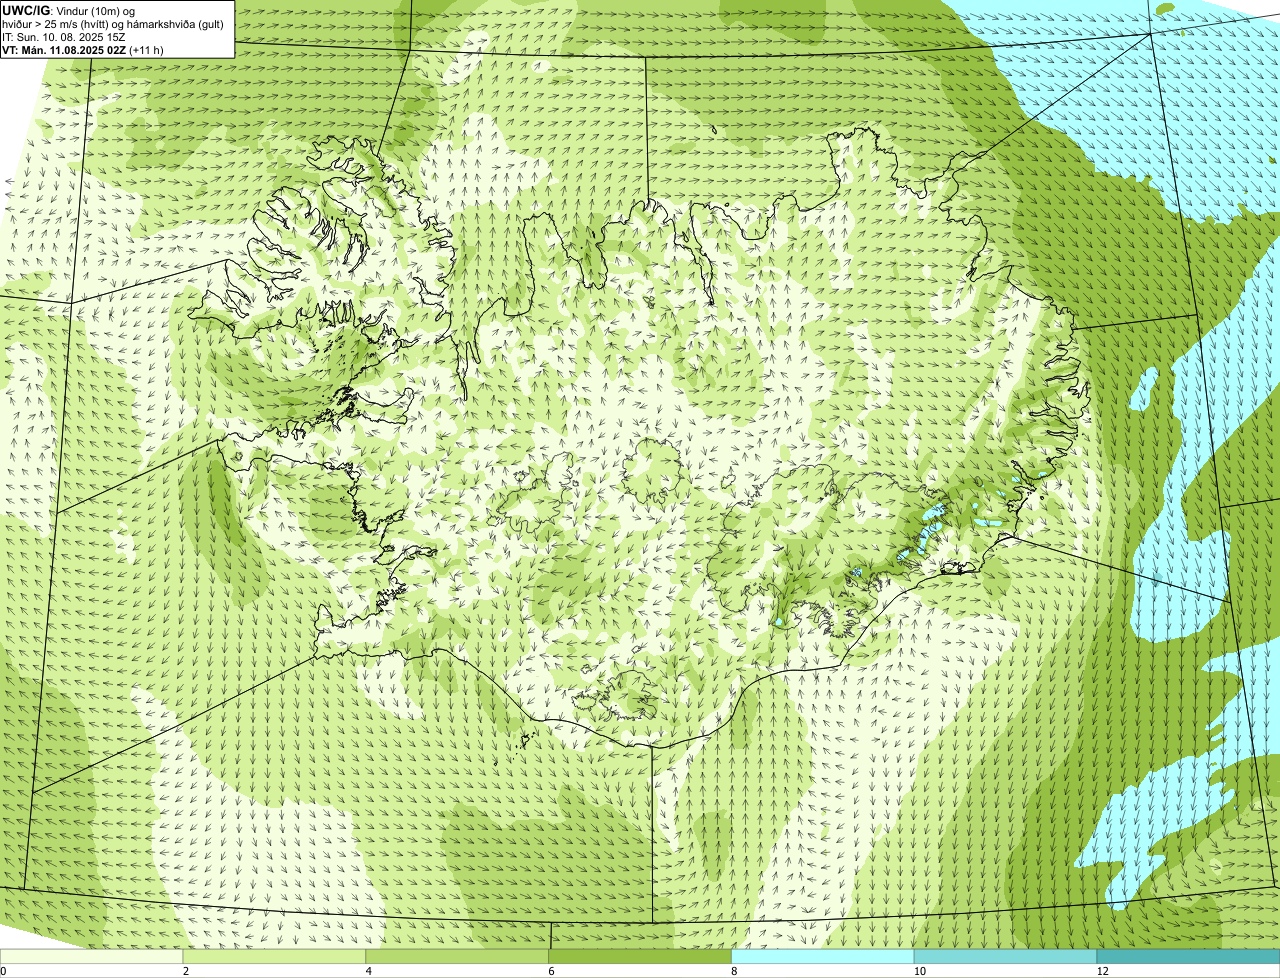Click the pale cyan 8–10 legend color segment
1280x978 pixels.
[x=824, y=957]
